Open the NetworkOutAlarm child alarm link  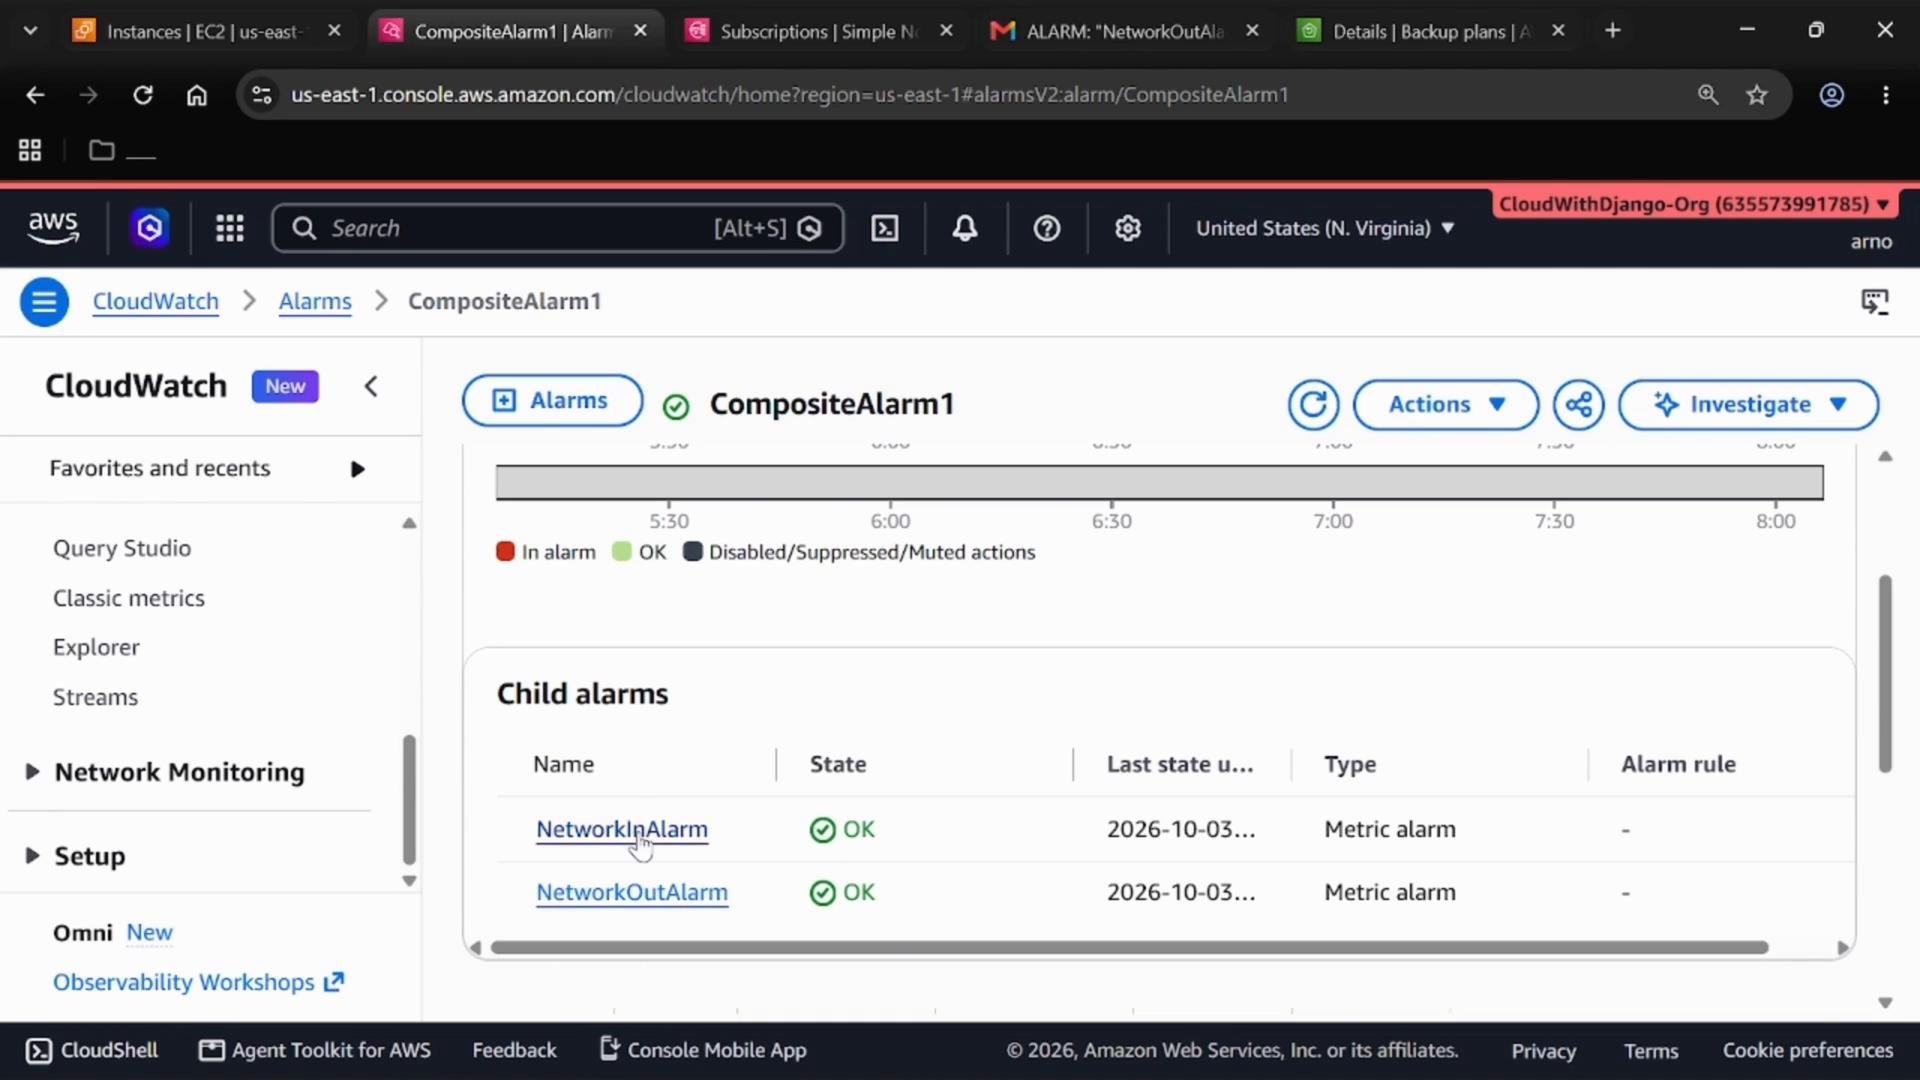632,892
